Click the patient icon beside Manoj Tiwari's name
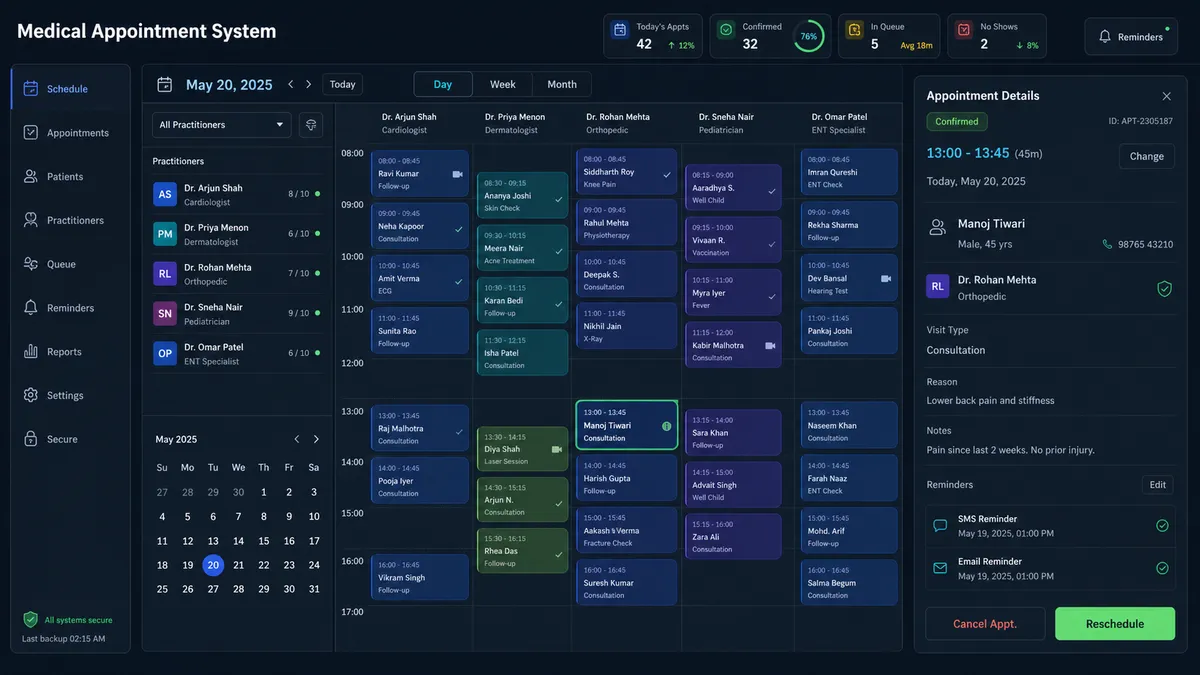The height and width of the screenshot is (675, 1200). tap(937, 227)
